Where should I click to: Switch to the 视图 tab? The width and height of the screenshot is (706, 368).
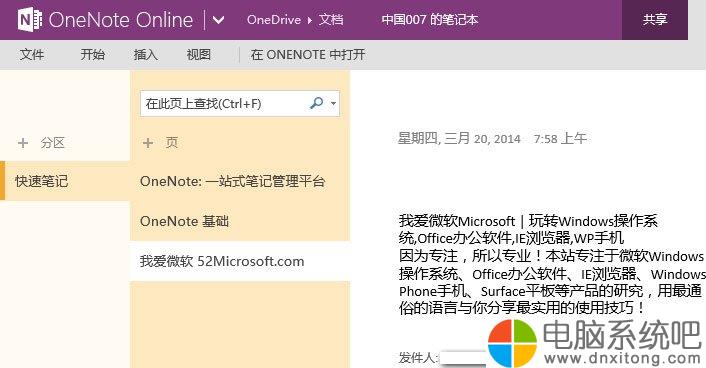(199, 55)
